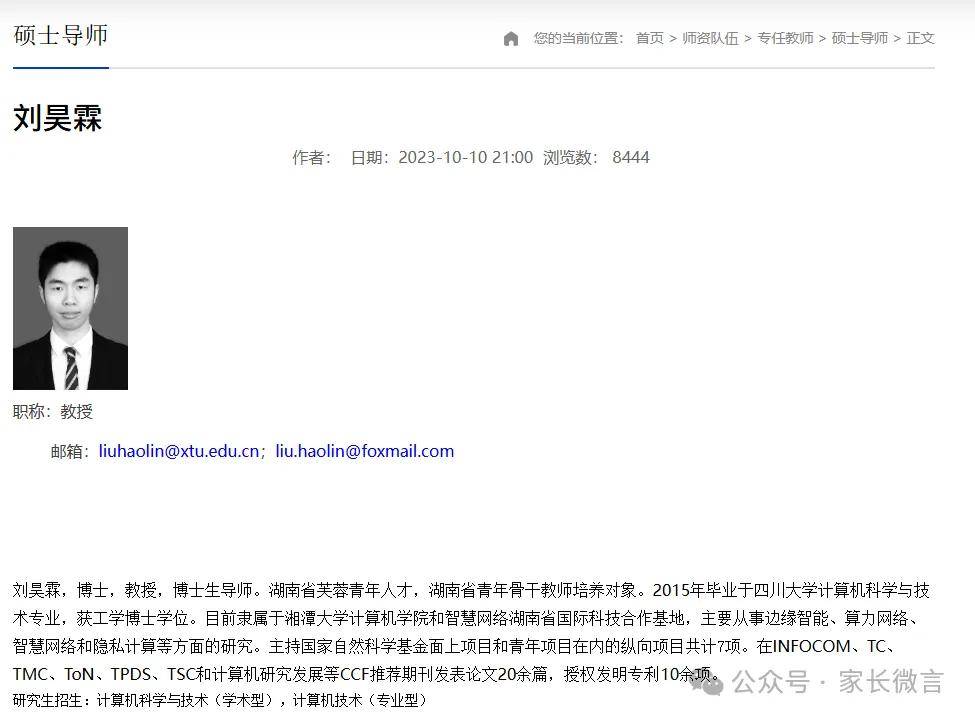Select the 硕士导师 breadcrumb link

(860, 38)
